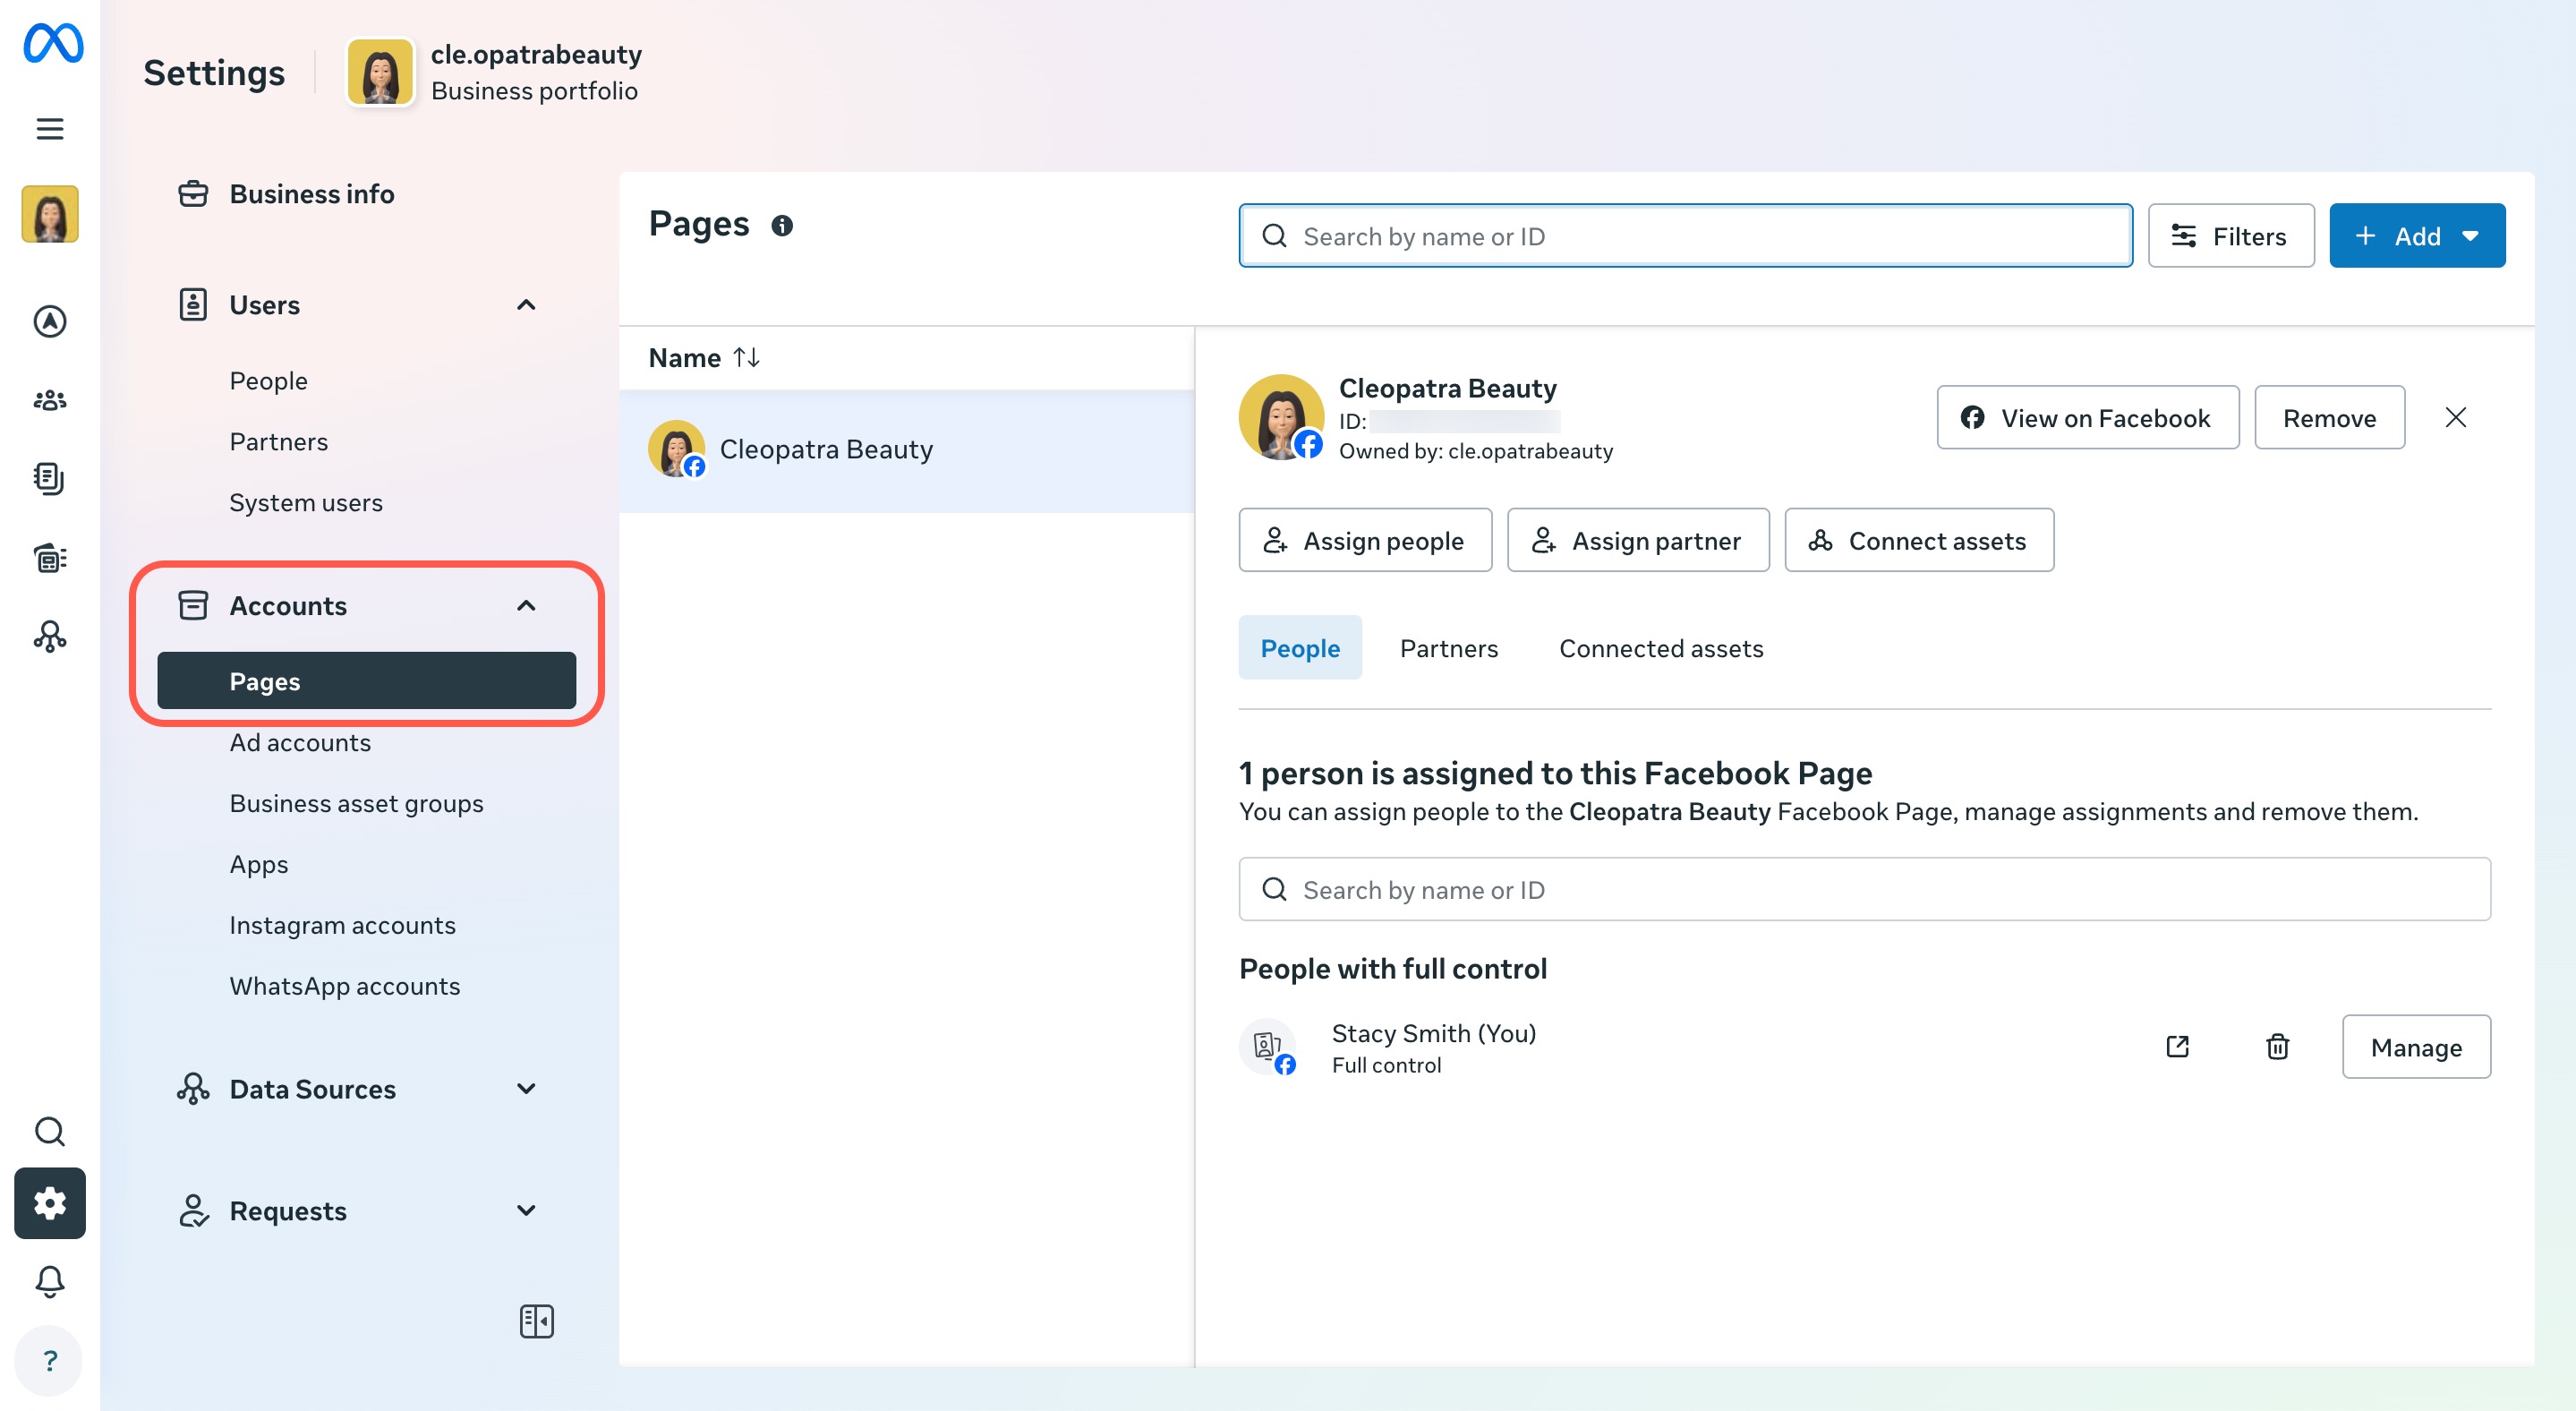Open the help question mark icon
Image resolution: width=2576 pixels, height=1411 pixels.
click(x=50, y=1360)
